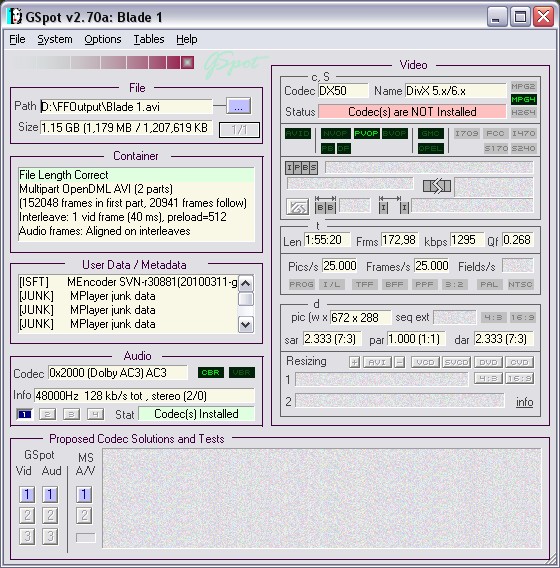Select audio stream 3 button

coord(71,414)
